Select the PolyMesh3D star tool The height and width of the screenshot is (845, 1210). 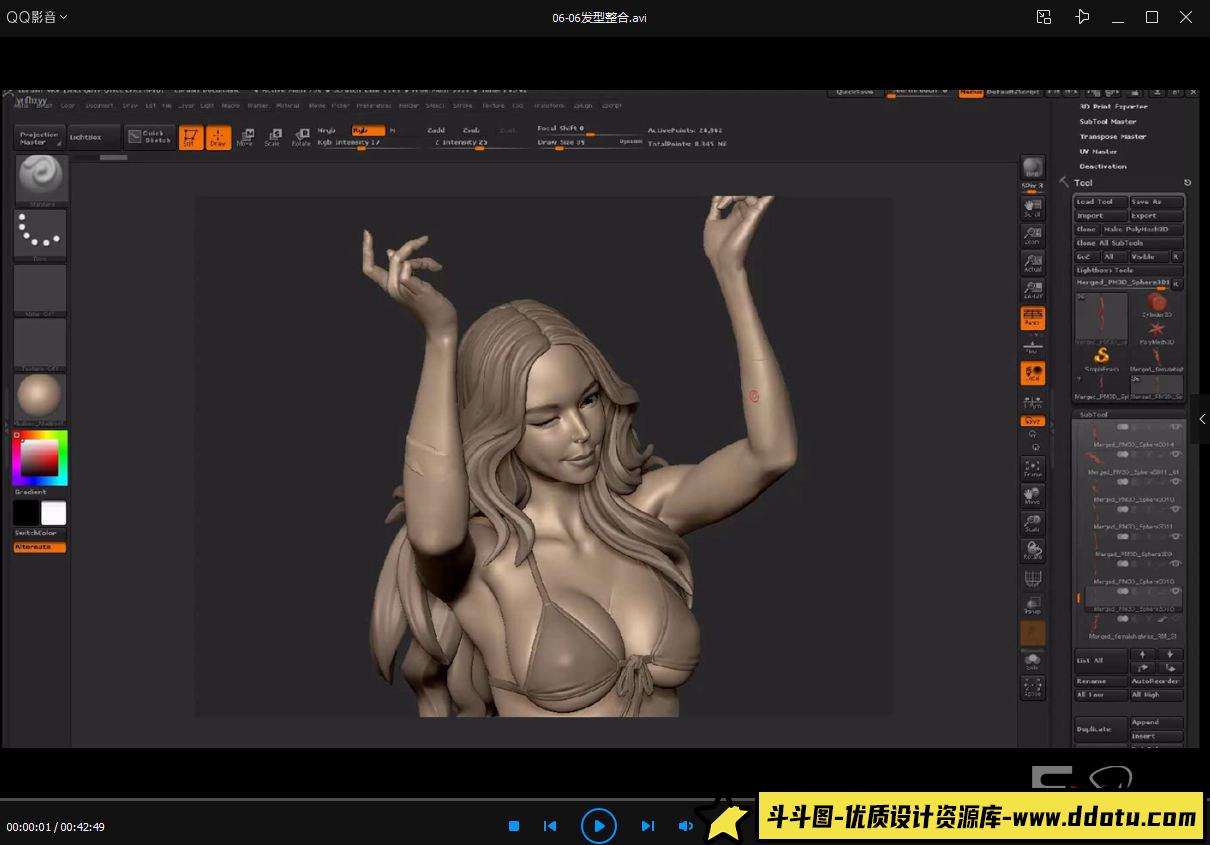click(x=1157, y=332)
